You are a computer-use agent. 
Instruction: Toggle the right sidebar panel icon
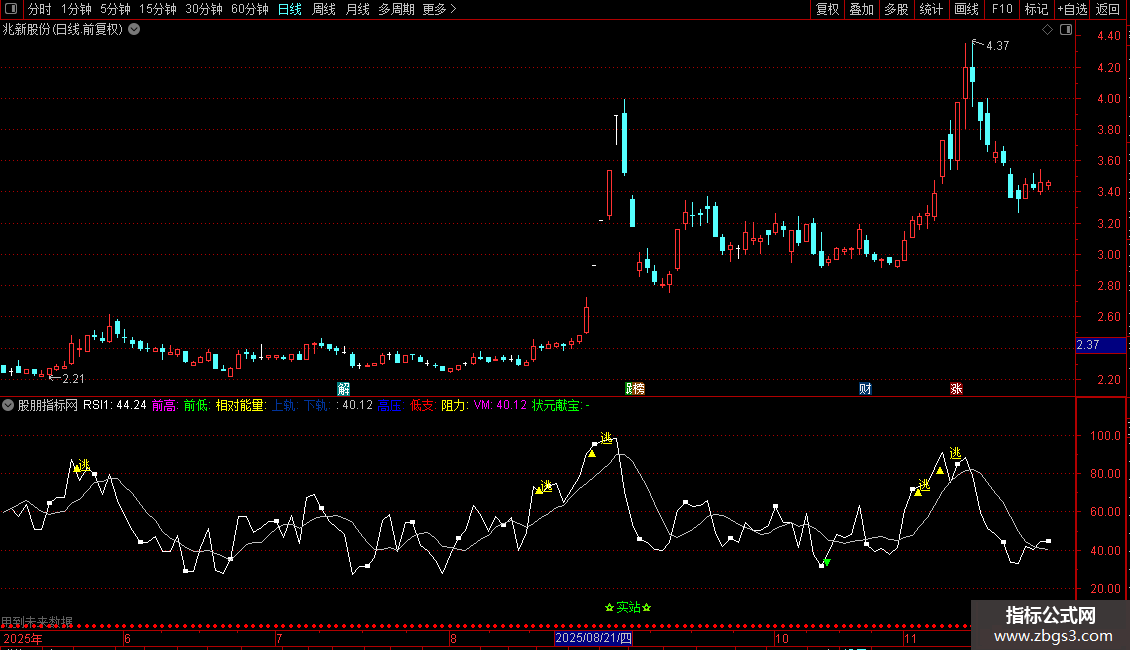click(1066, 30)
